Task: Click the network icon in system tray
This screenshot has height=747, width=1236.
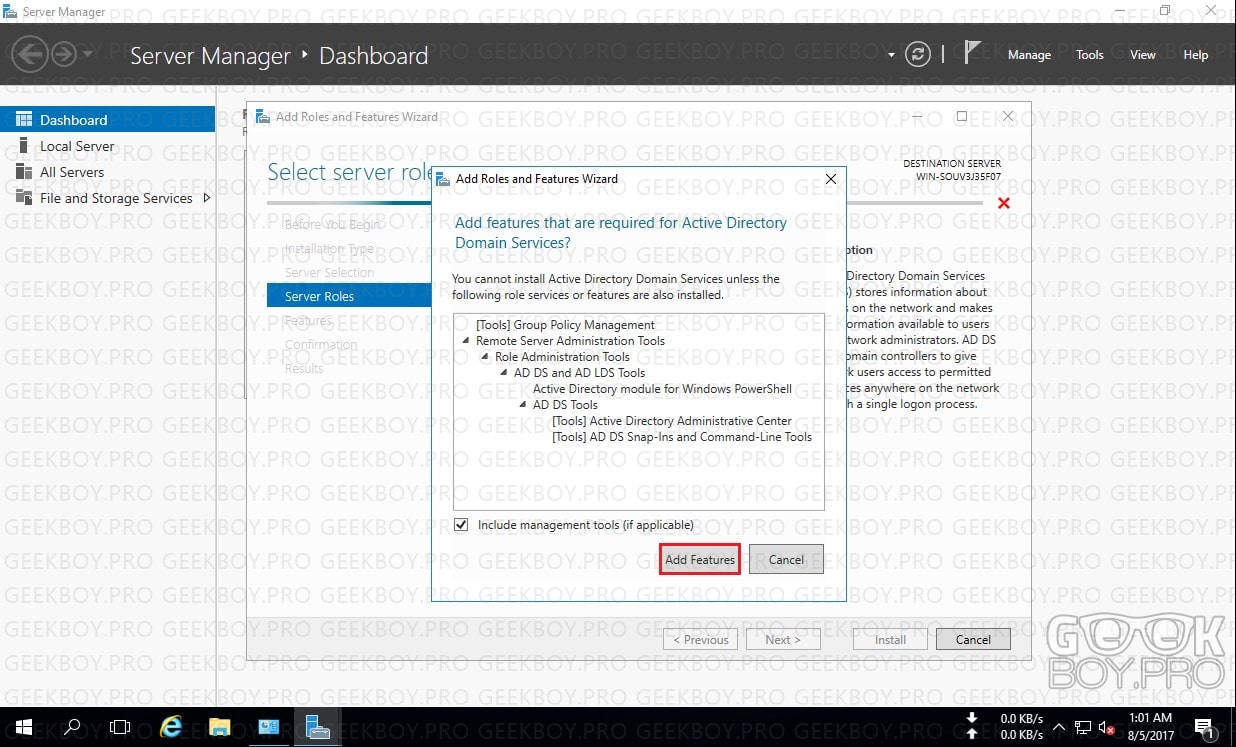Action: pyautogui.click(x=1083, y=727)
